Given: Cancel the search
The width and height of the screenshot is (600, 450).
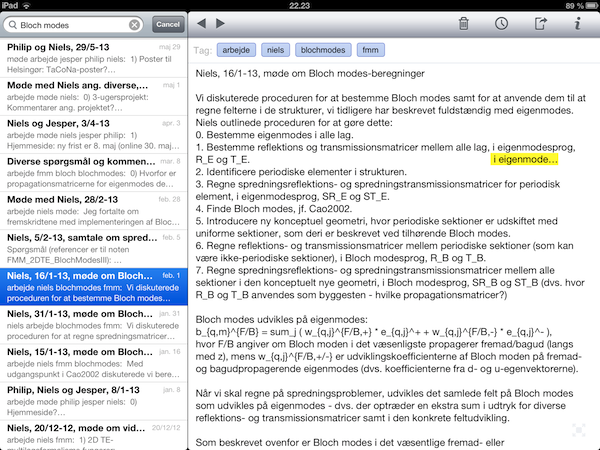Looking at the screenshot, I should [168, 24].
